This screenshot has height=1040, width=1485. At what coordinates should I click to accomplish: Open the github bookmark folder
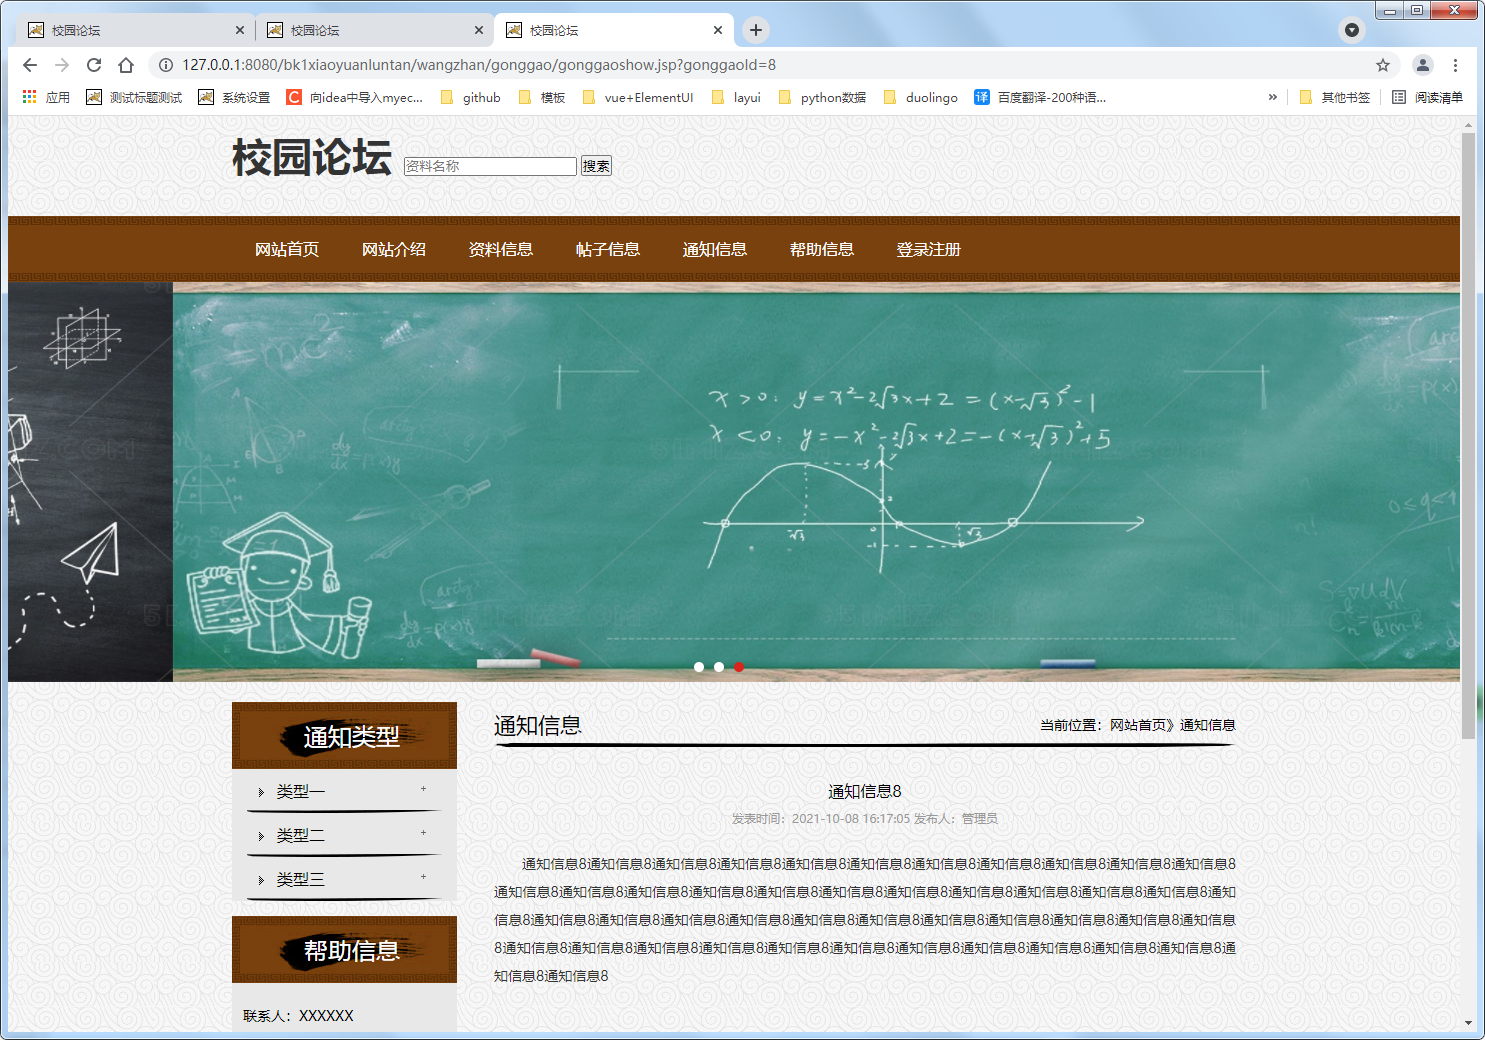click(x=470, y=97)
